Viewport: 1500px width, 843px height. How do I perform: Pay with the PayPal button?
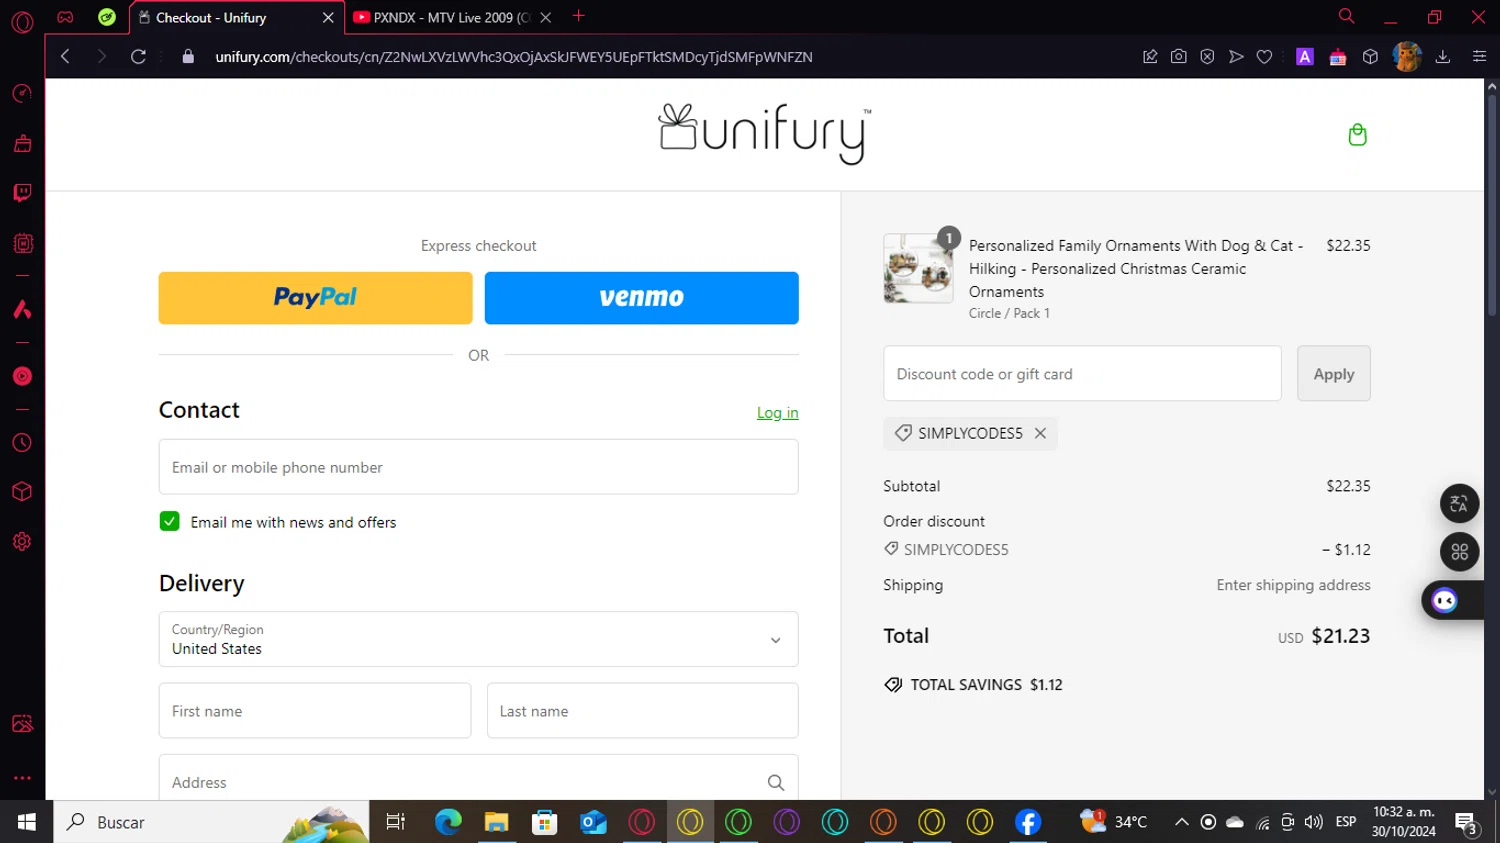pyautogui.click(x=315, y=298)
